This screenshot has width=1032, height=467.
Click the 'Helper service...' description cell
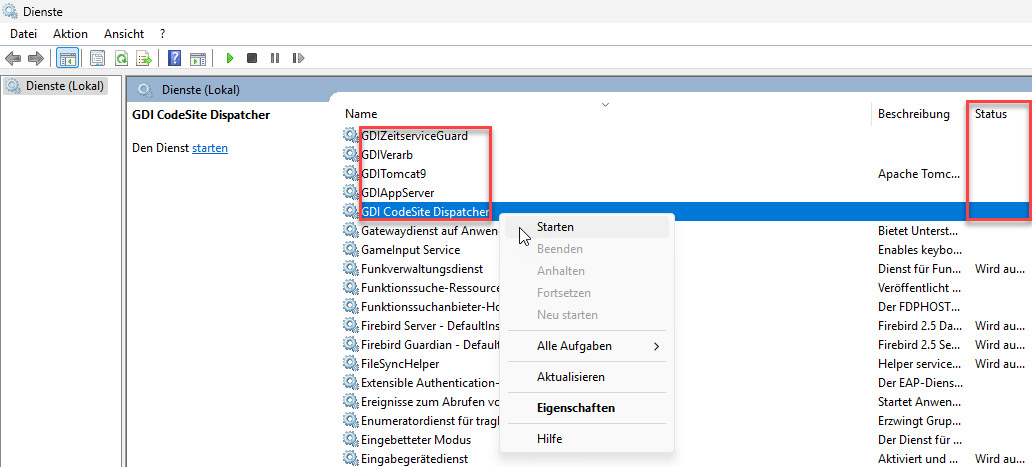[920, 364]
